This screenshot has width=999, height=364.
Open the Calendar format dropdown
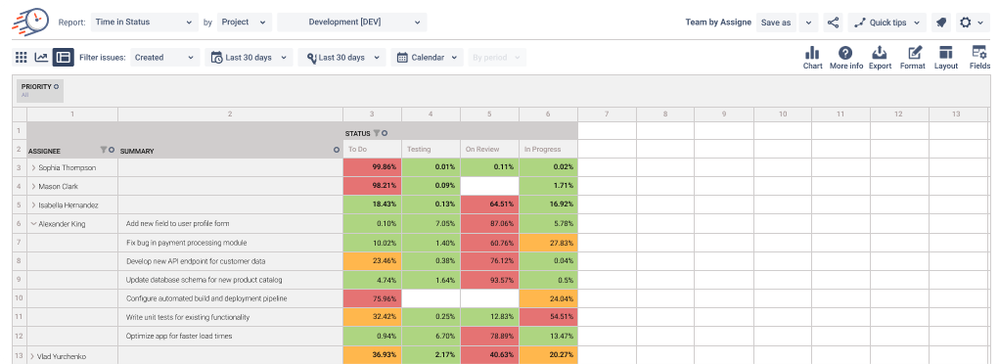tap(427, 57)
